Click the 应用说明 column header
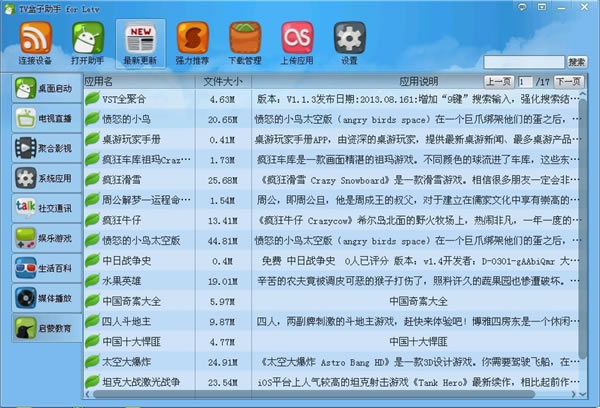This screenshot has width=600, height=408. click(x=419, y=82)
